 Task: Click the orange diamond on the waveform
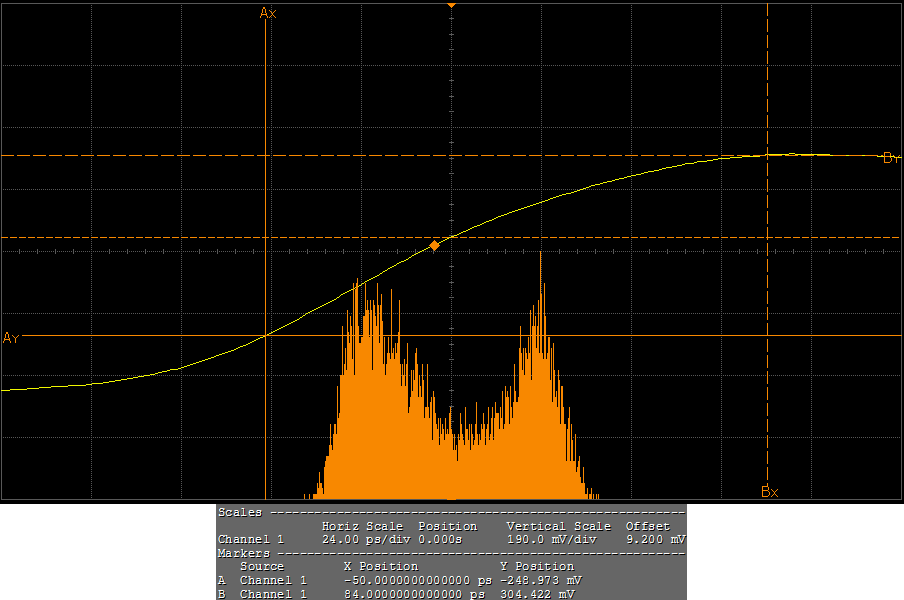[x=434, y=245]
